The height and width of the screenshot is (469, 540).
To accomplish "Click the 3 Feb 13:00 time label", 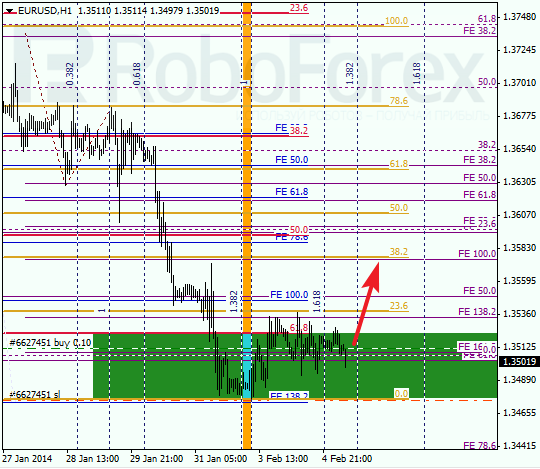I will coord(283,459).
